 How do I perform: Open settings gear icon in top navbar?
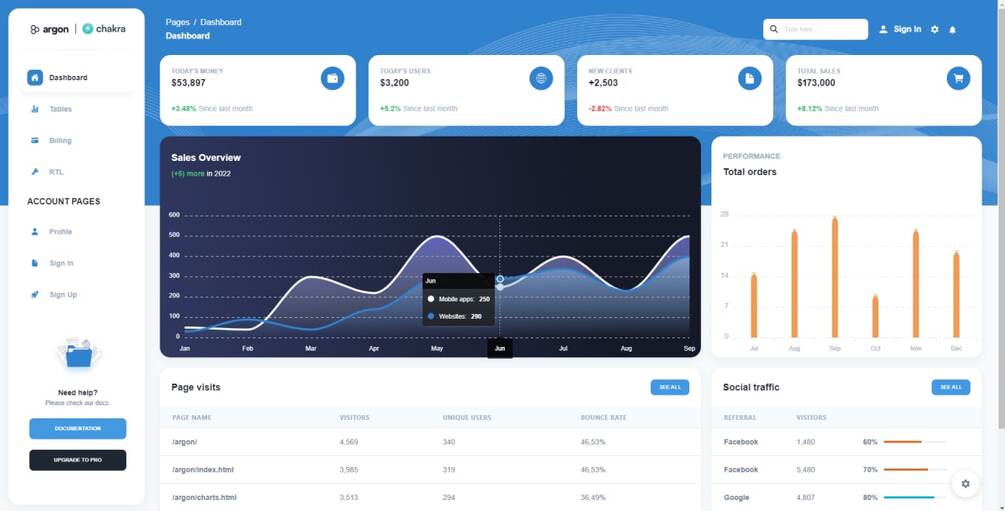point(934,29)
